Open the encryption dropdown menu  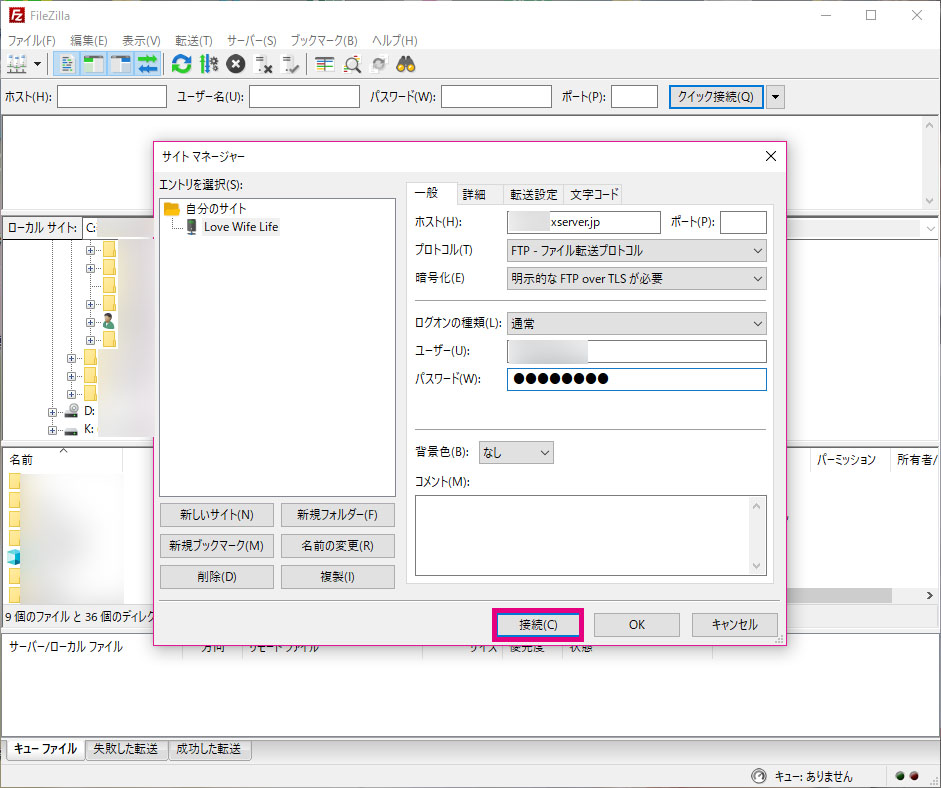click(x=636, y=278)
